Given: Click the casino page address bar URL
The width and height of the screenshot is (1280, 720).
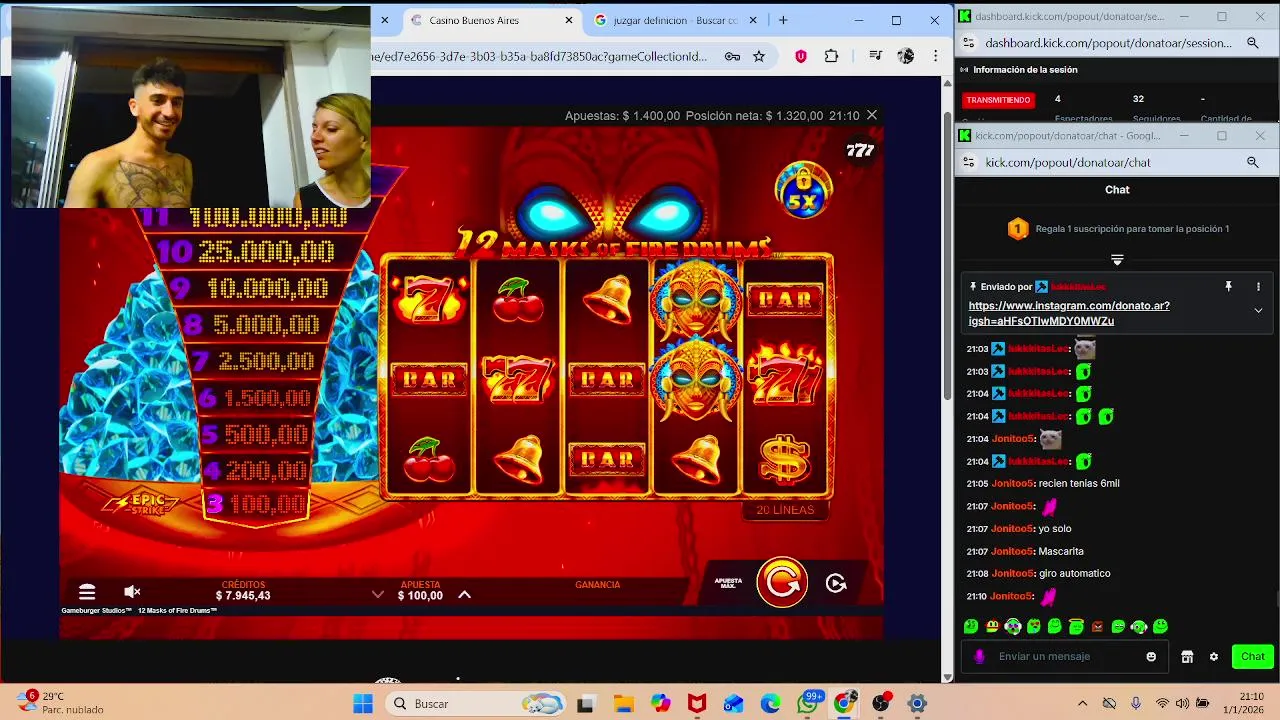Looking at the screenshot, I should [540, 56].
